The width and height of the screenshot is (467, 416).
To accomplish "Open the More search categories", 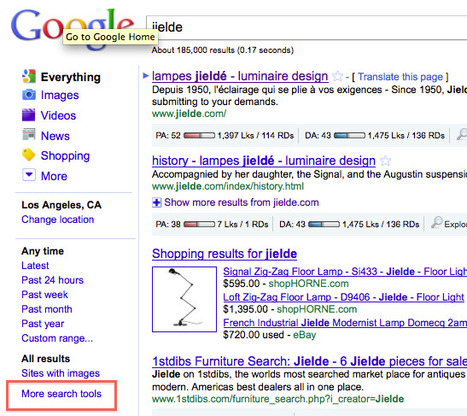I will (x=54, y=176).
